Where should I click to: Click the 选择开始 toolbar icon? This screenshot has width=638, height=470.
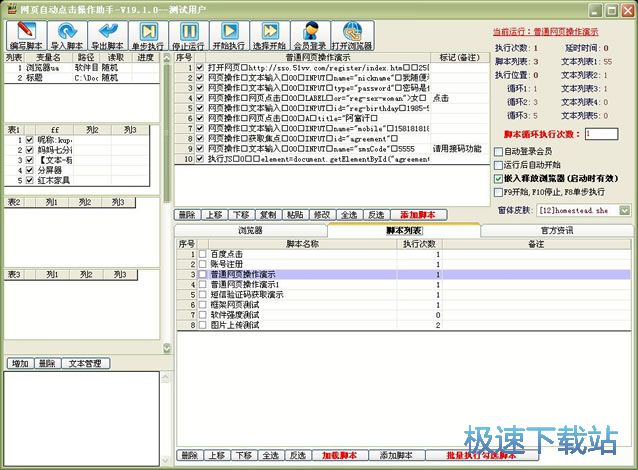coord(269,35)
